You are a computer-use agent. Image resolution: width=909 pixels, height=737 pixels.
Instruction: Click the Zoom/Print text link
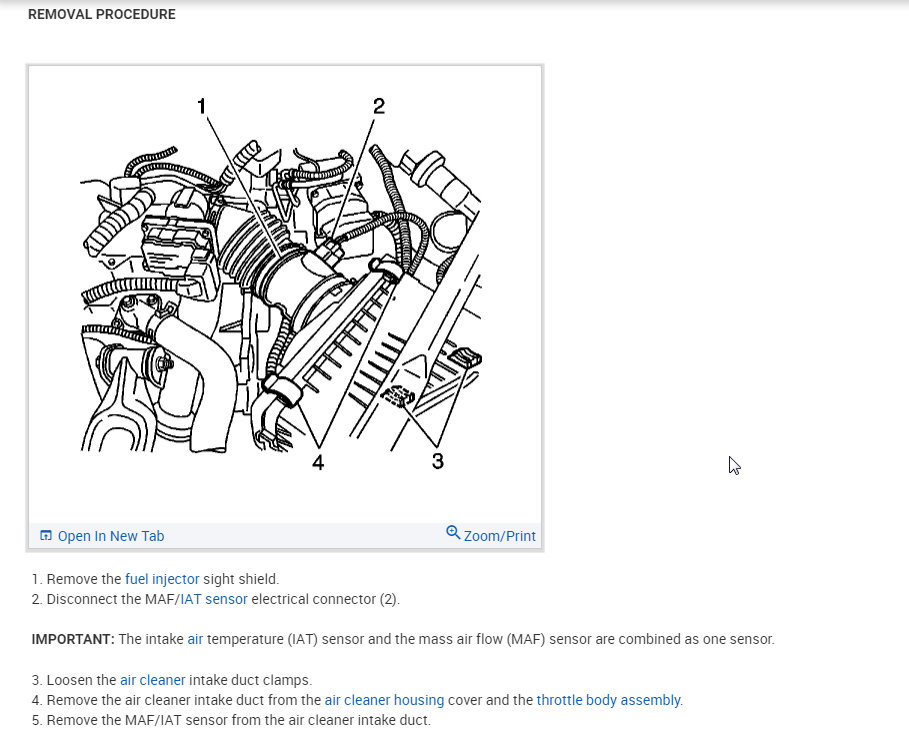500,536
